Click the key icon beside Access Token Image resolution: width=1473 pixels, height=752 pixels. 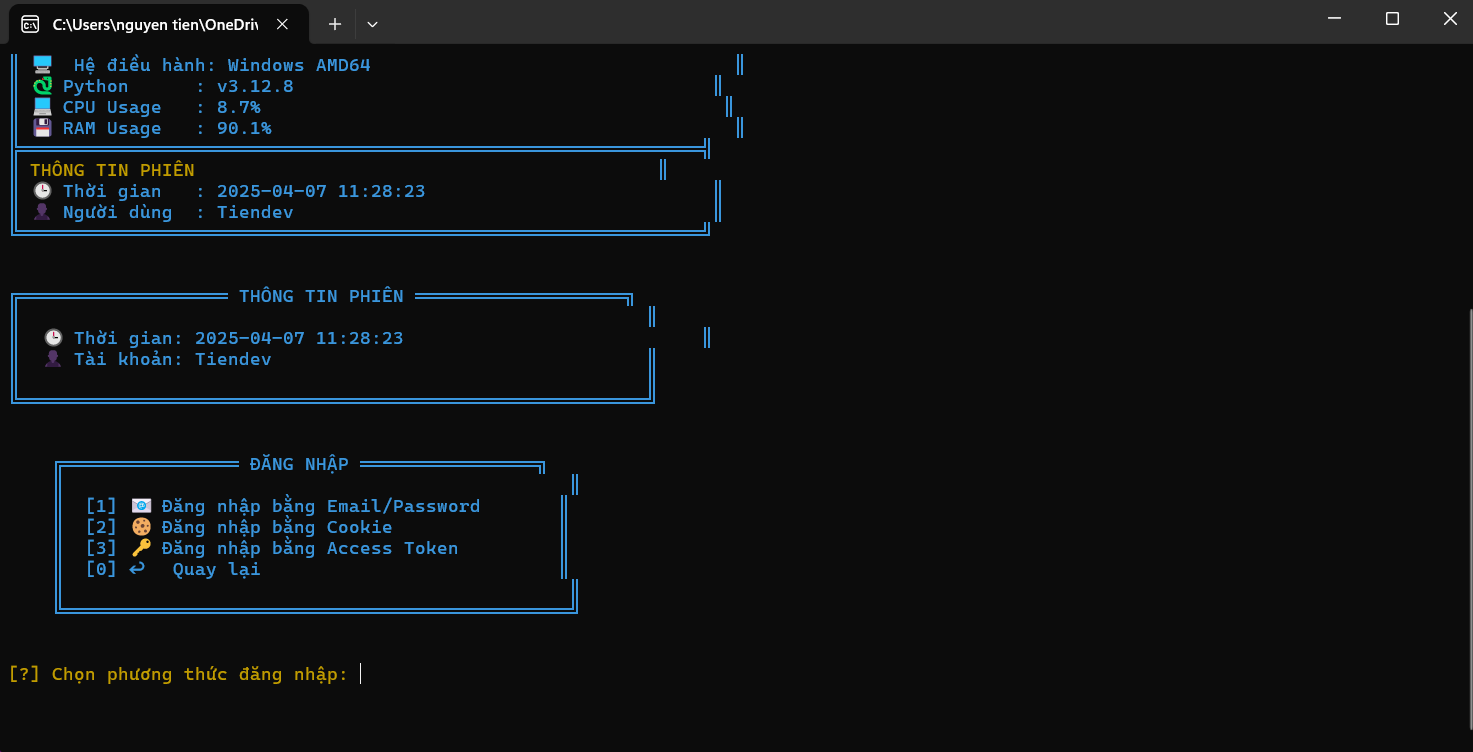(141, 548)
